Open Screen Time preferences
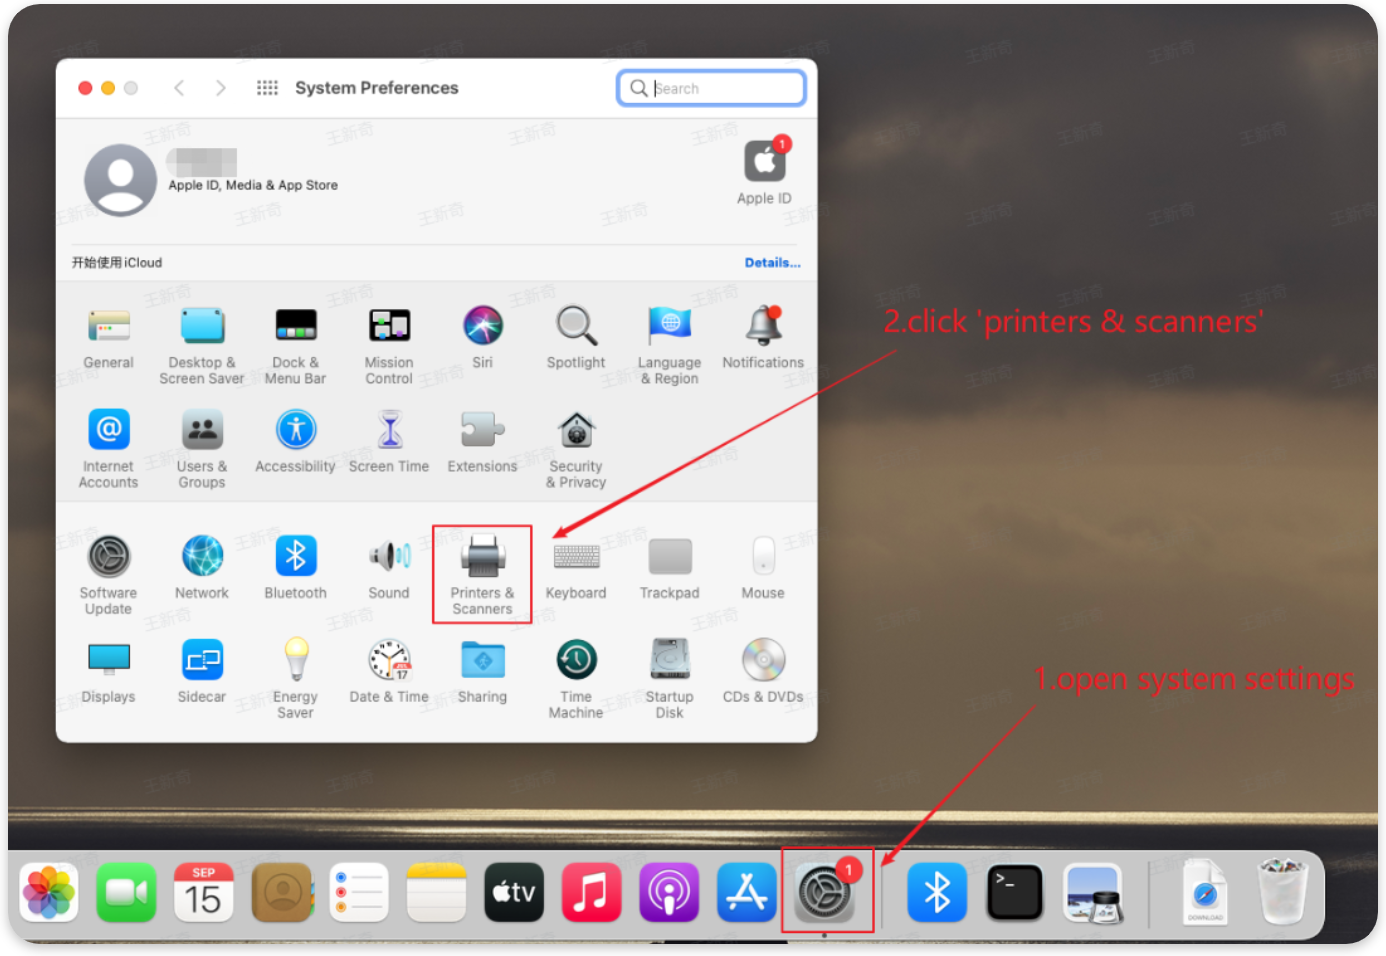The image size is (1386, 956). [389, 430]
